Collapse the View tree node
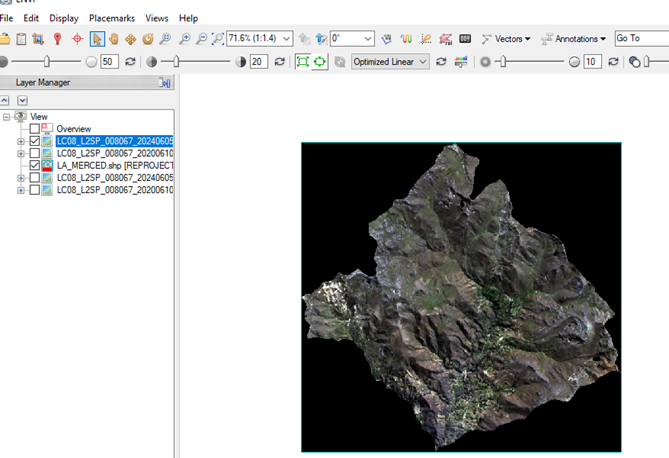 click(x=6, y=117)
